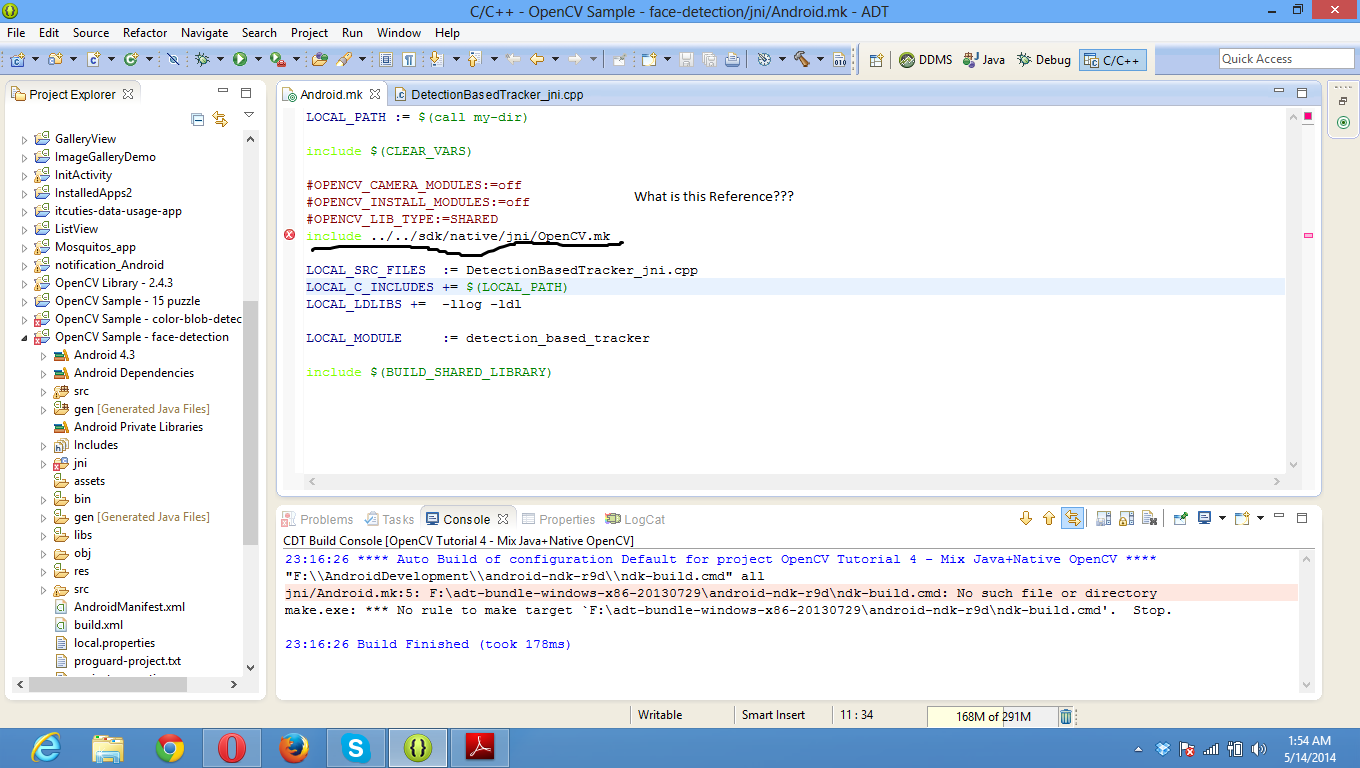Screen dimensions: 1360x768
Task: Click the Quick Access search field
Action: click(x=1286, y=59)
